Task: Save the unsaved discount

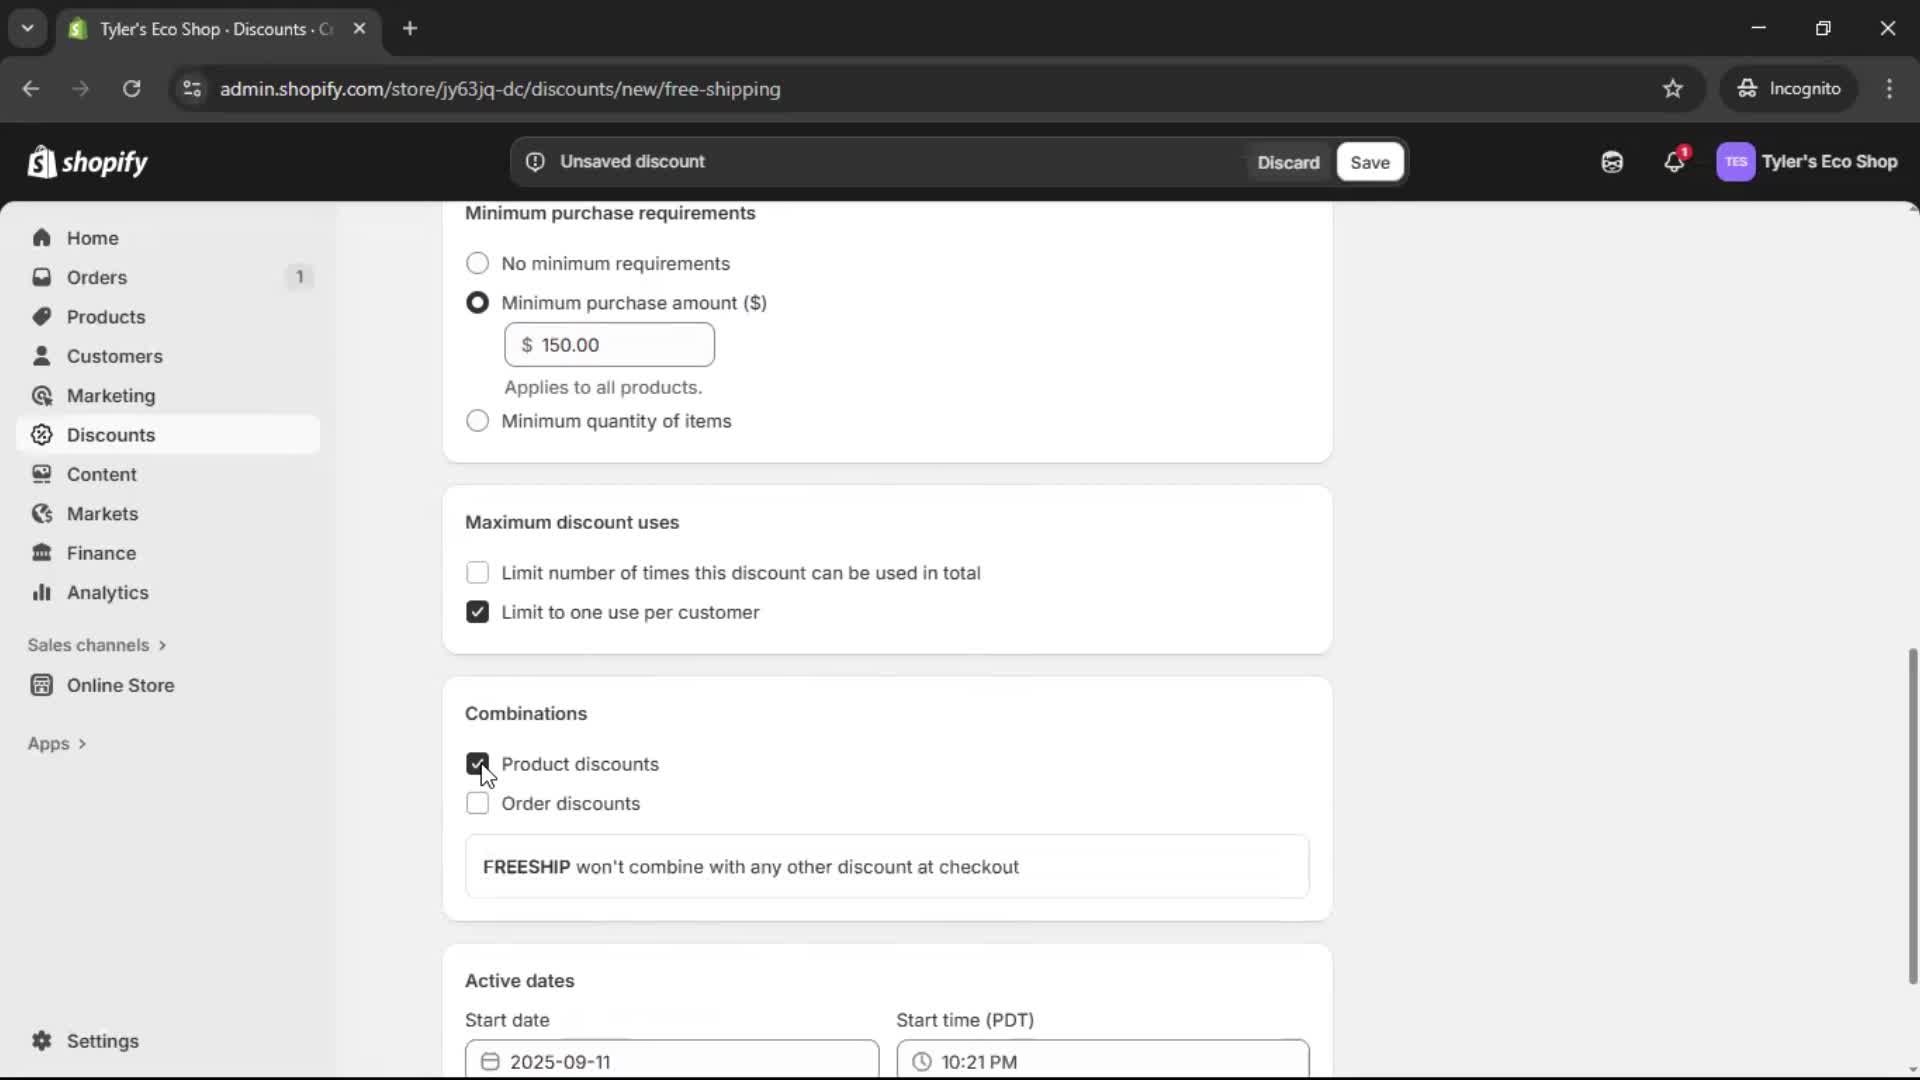Action: (1369, 161)
